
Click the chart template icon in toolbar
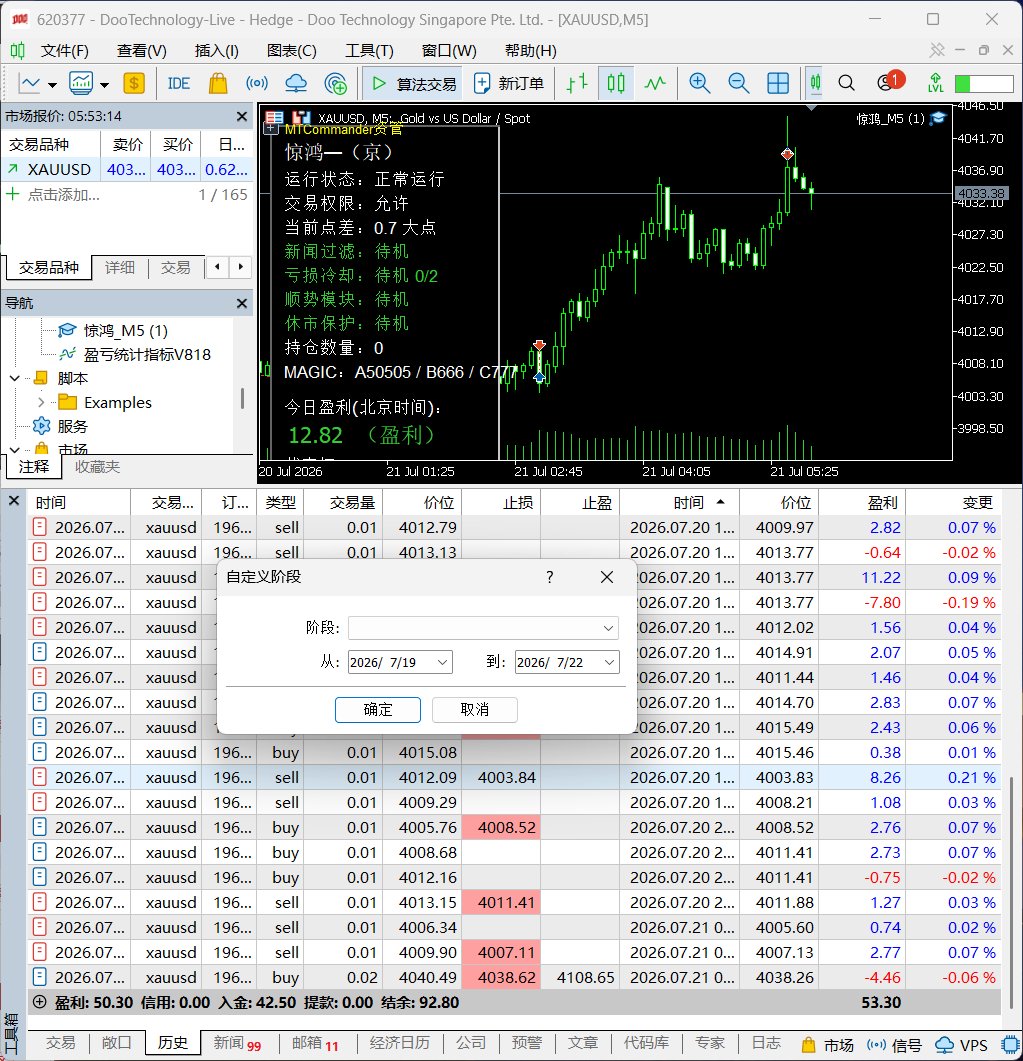81,83
